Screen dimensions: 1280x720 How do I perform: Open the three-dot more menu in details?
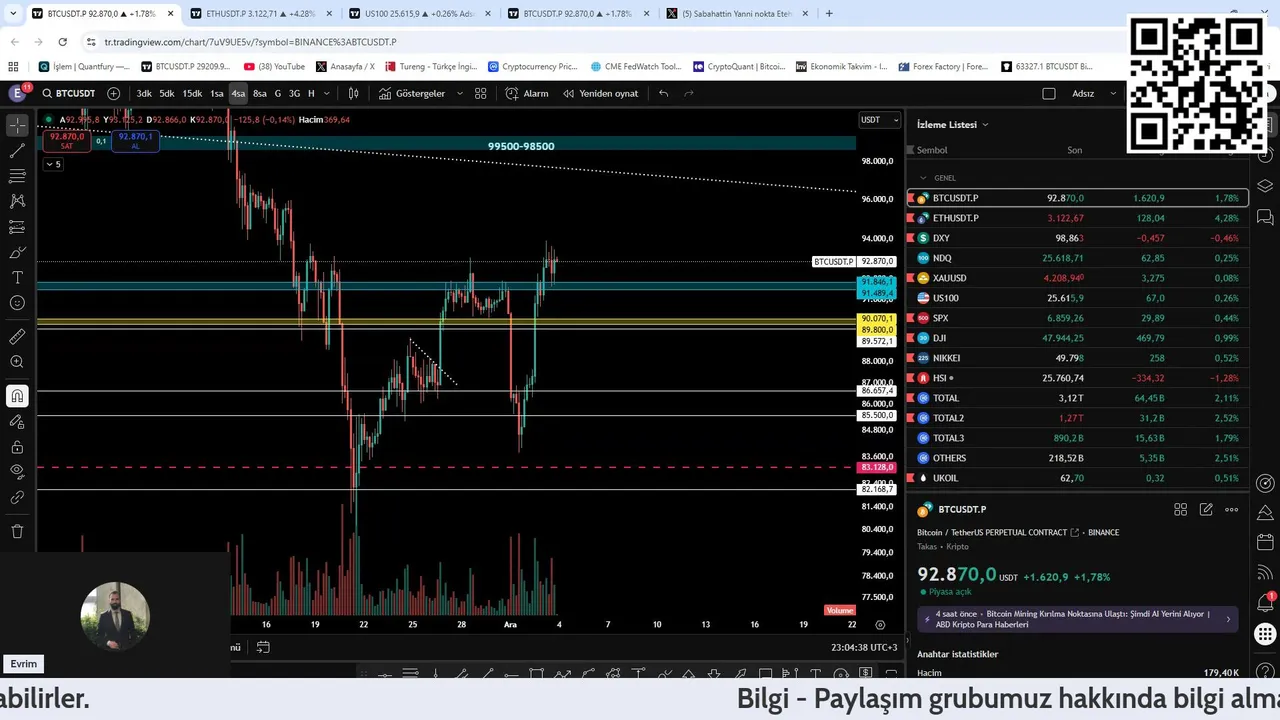click(1231, 509)
